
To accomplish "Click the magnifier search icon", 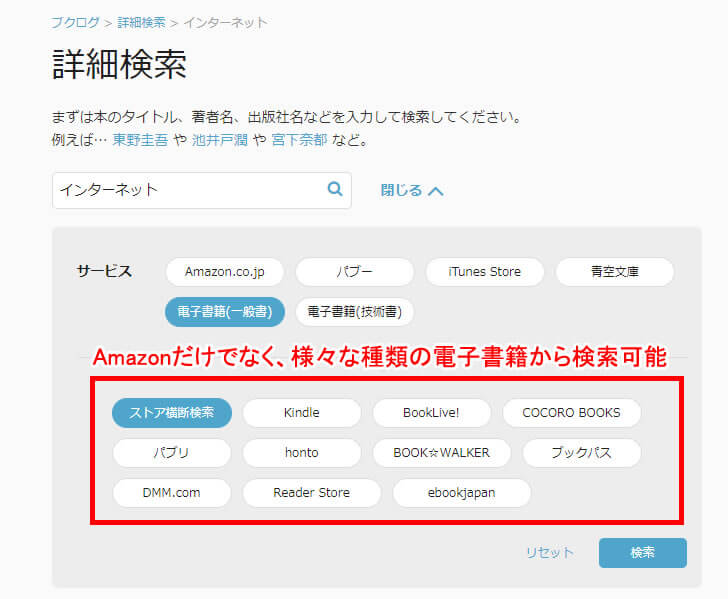I will pyautogui.click(x=335, y=189).
